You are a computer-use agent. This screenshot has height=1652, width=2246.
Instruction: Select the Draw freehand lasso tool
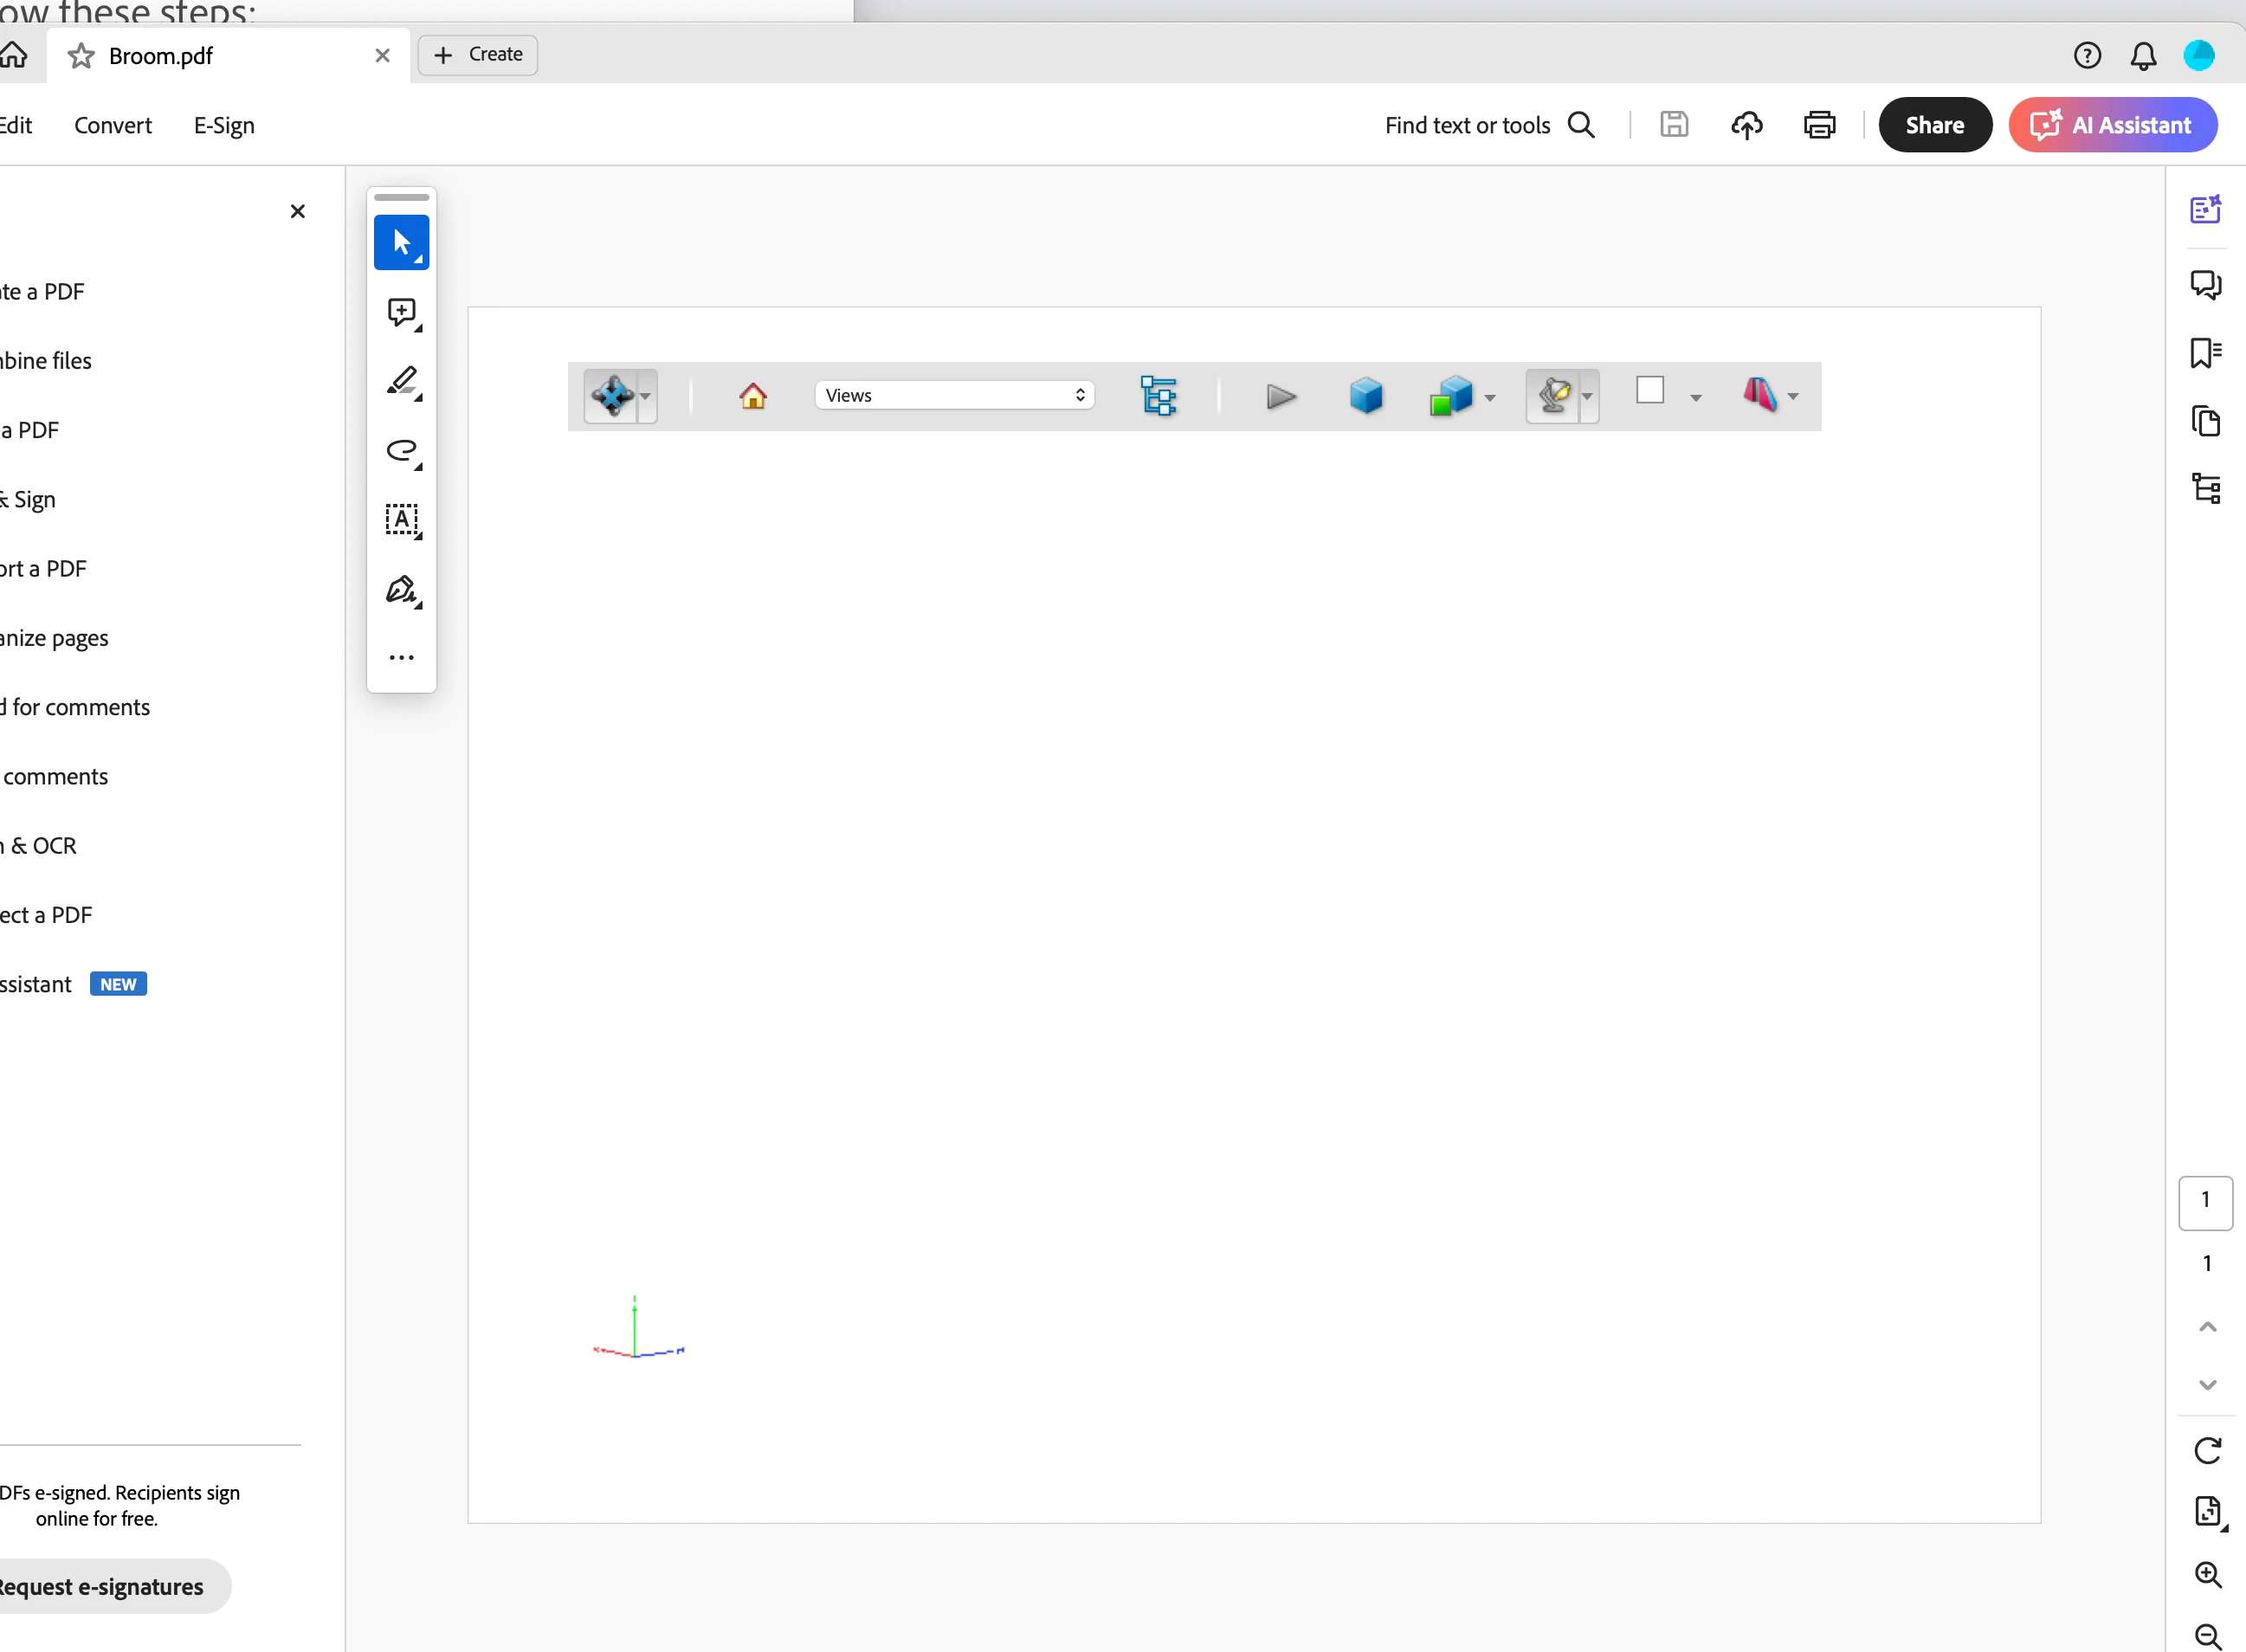(x=402, y=451)
